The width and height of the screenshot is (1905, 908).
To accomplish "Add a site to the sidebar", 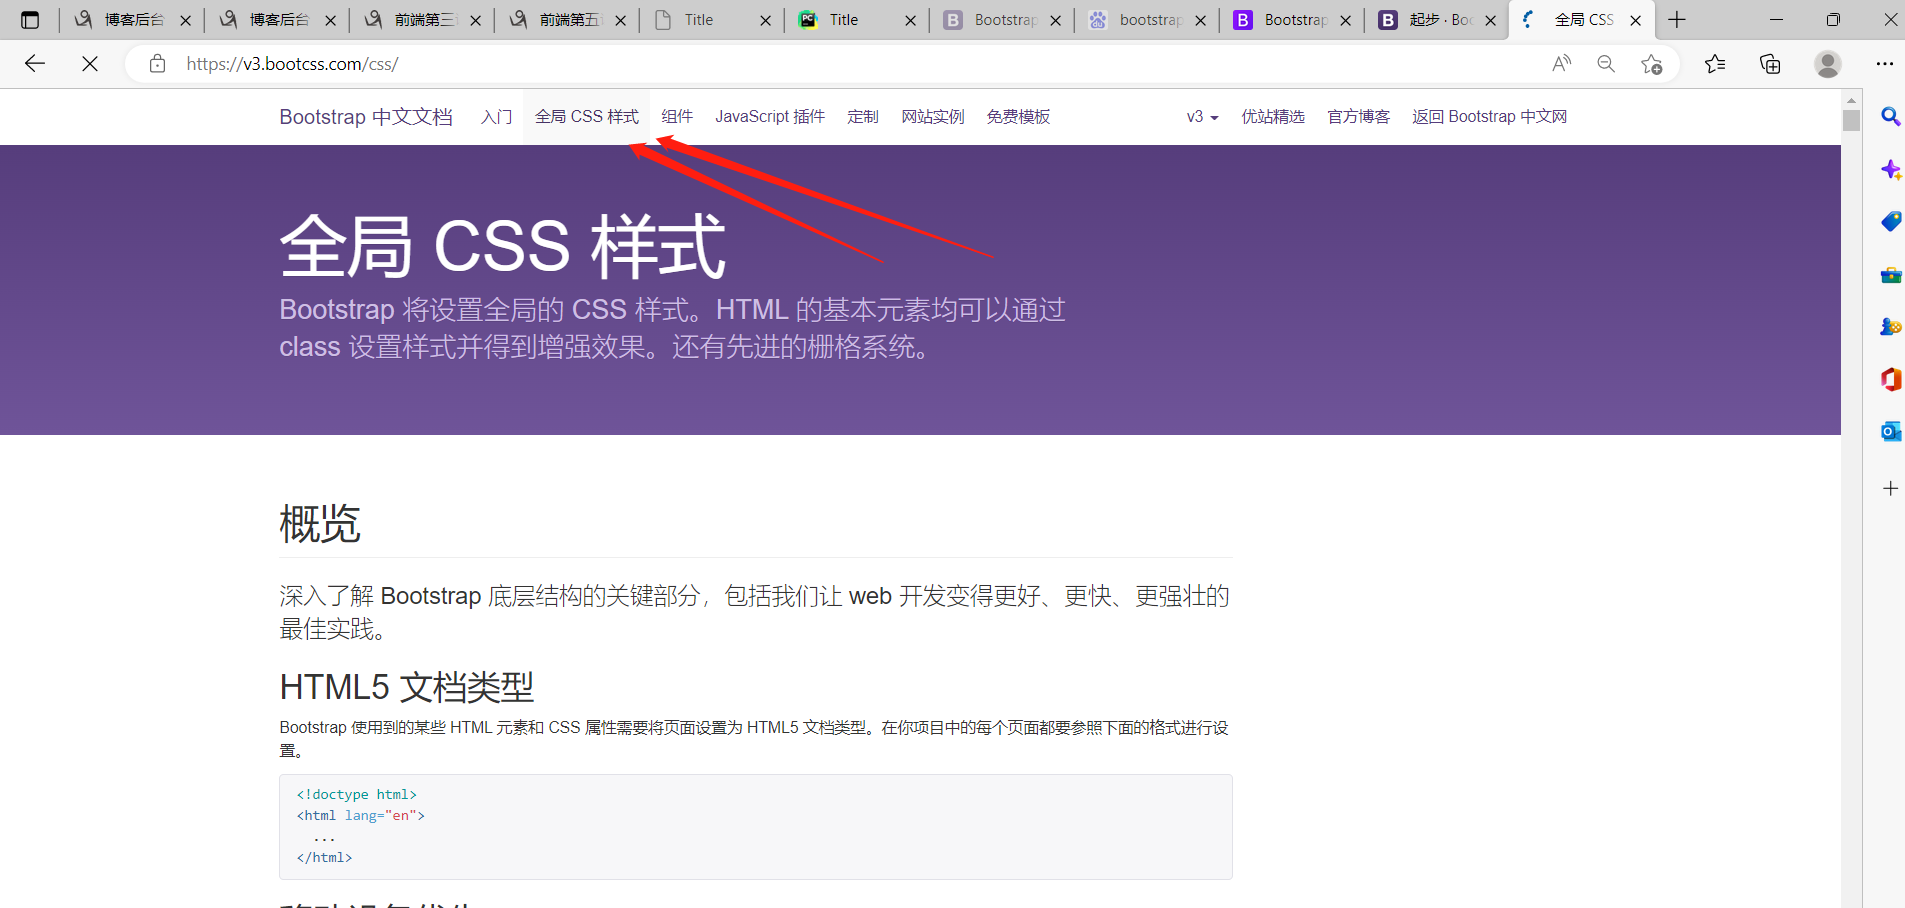I will pos(1890,488).
